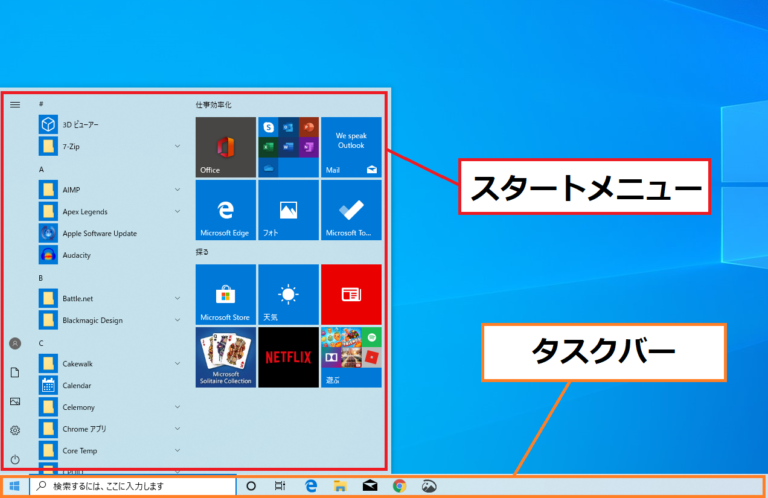
Task: Jump to the # letter header
Action: pyautogui.click(x=41, y=104)
